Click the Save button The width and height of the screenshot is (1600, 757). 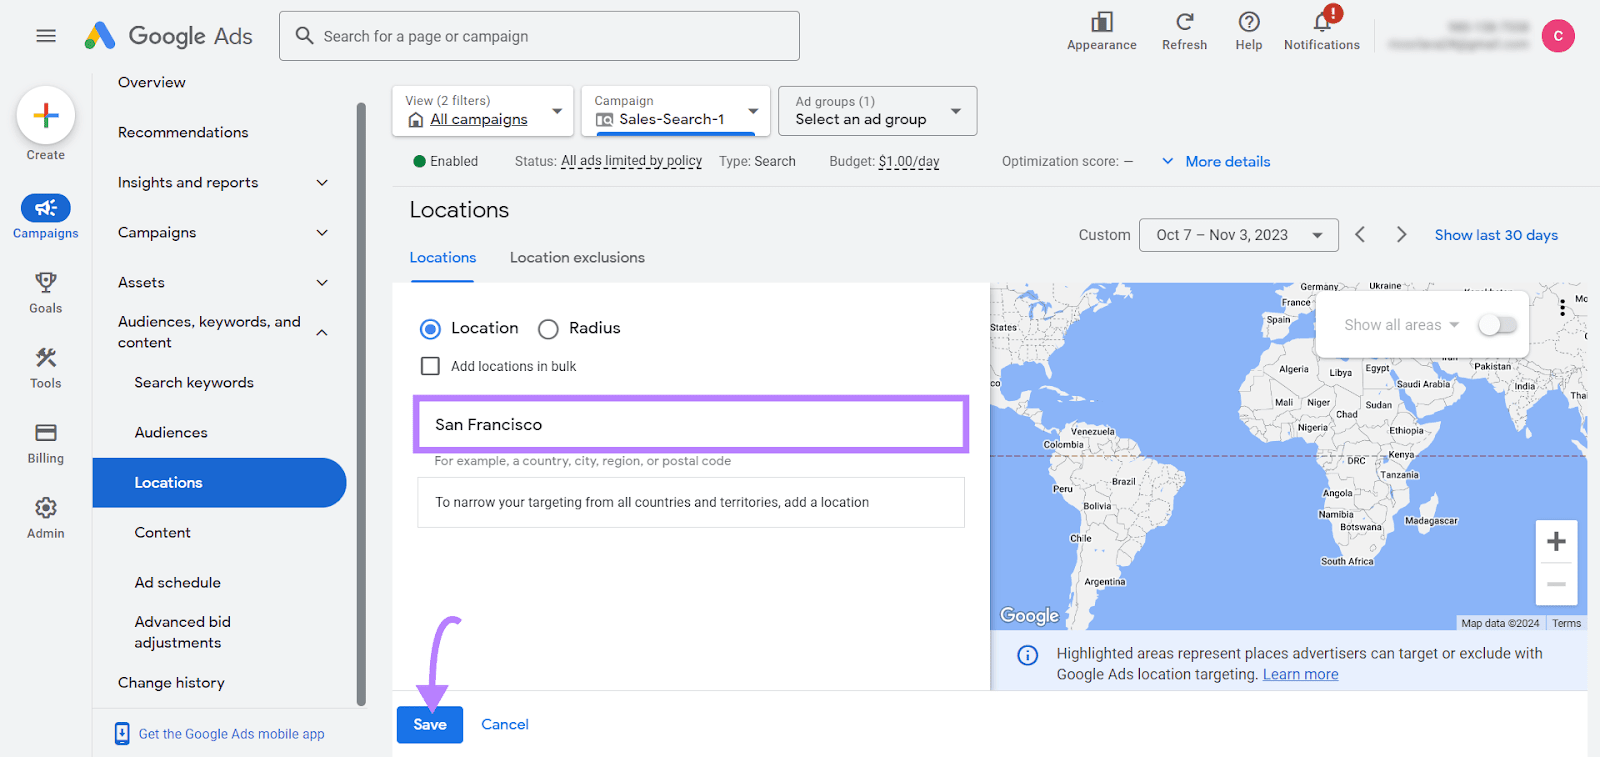coord(430,725)
